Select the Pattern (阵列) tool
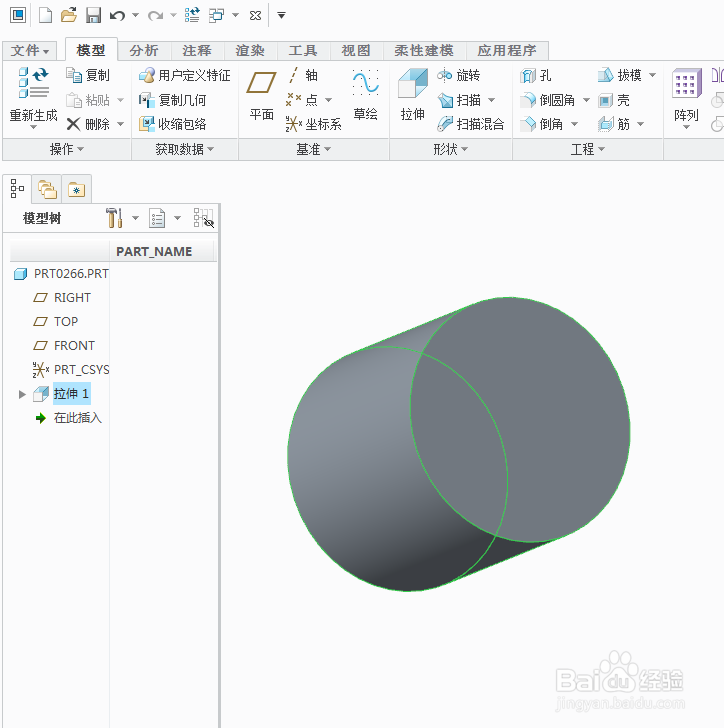This screenshot has width=724, height=728. (x=686, y=98)
